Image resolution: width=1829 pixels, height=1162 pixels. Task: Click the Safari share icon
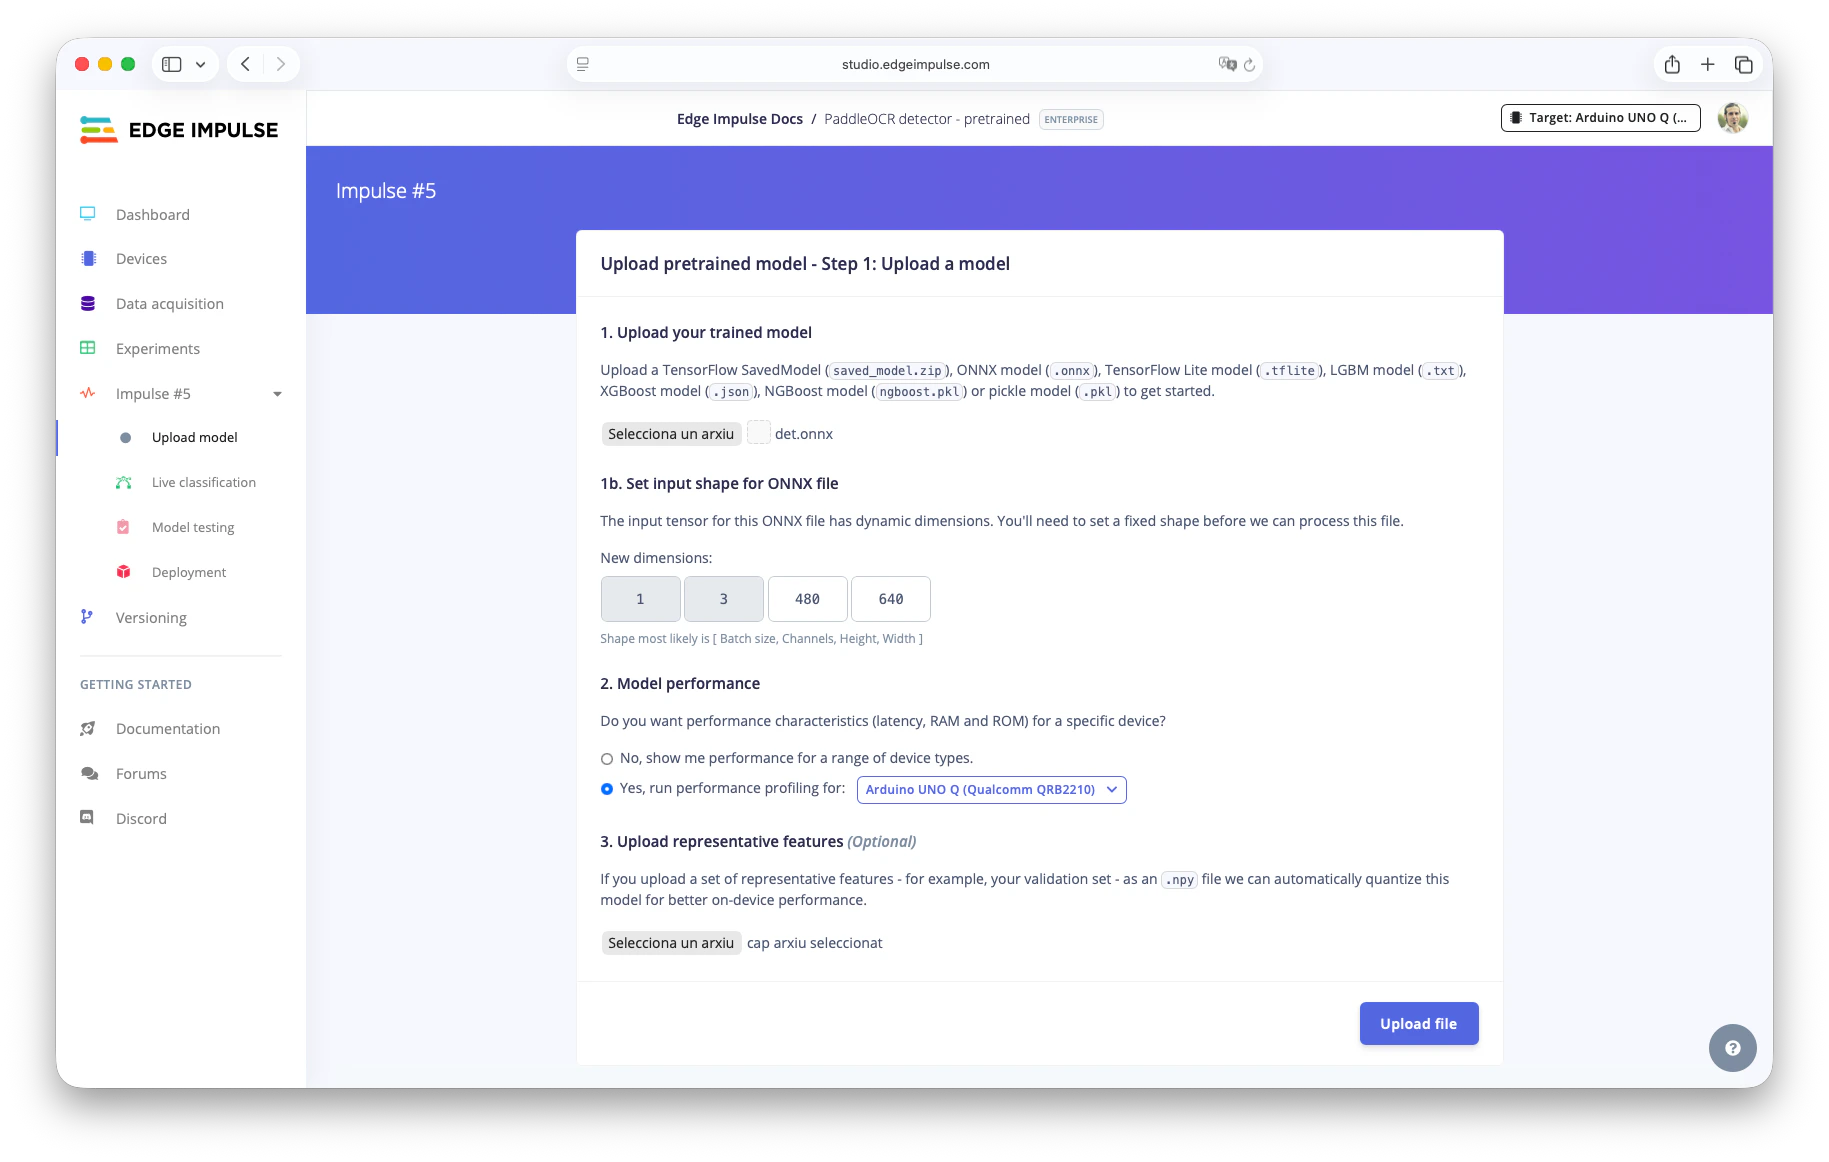pos(1672,64)
